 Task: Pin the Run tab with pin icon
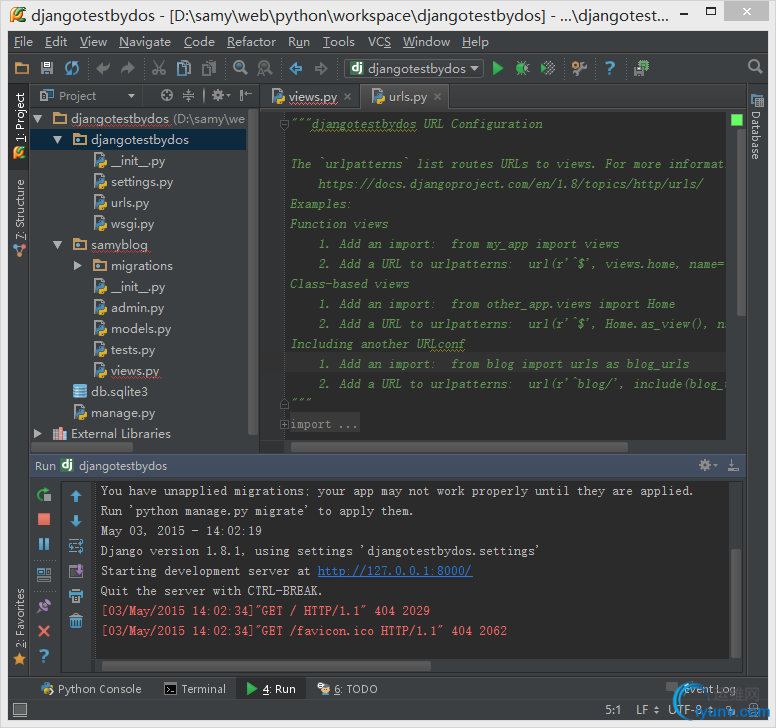tap(44, 606)
